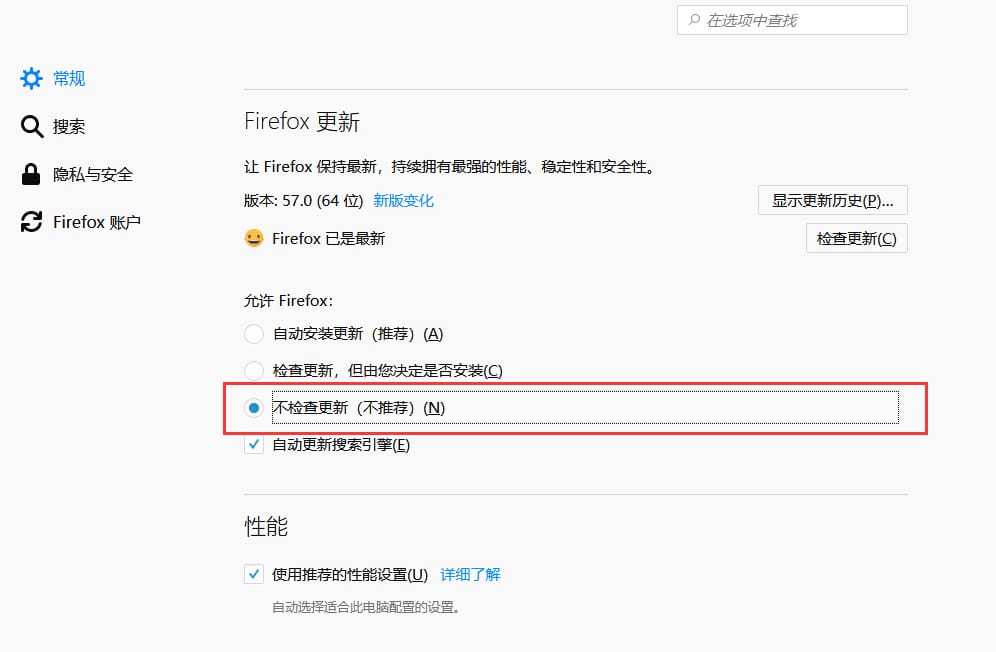The width and height of the screenshot is (996, 652).
Task: Click the 隐私与安全 lock icon
Action: (31, 174)
